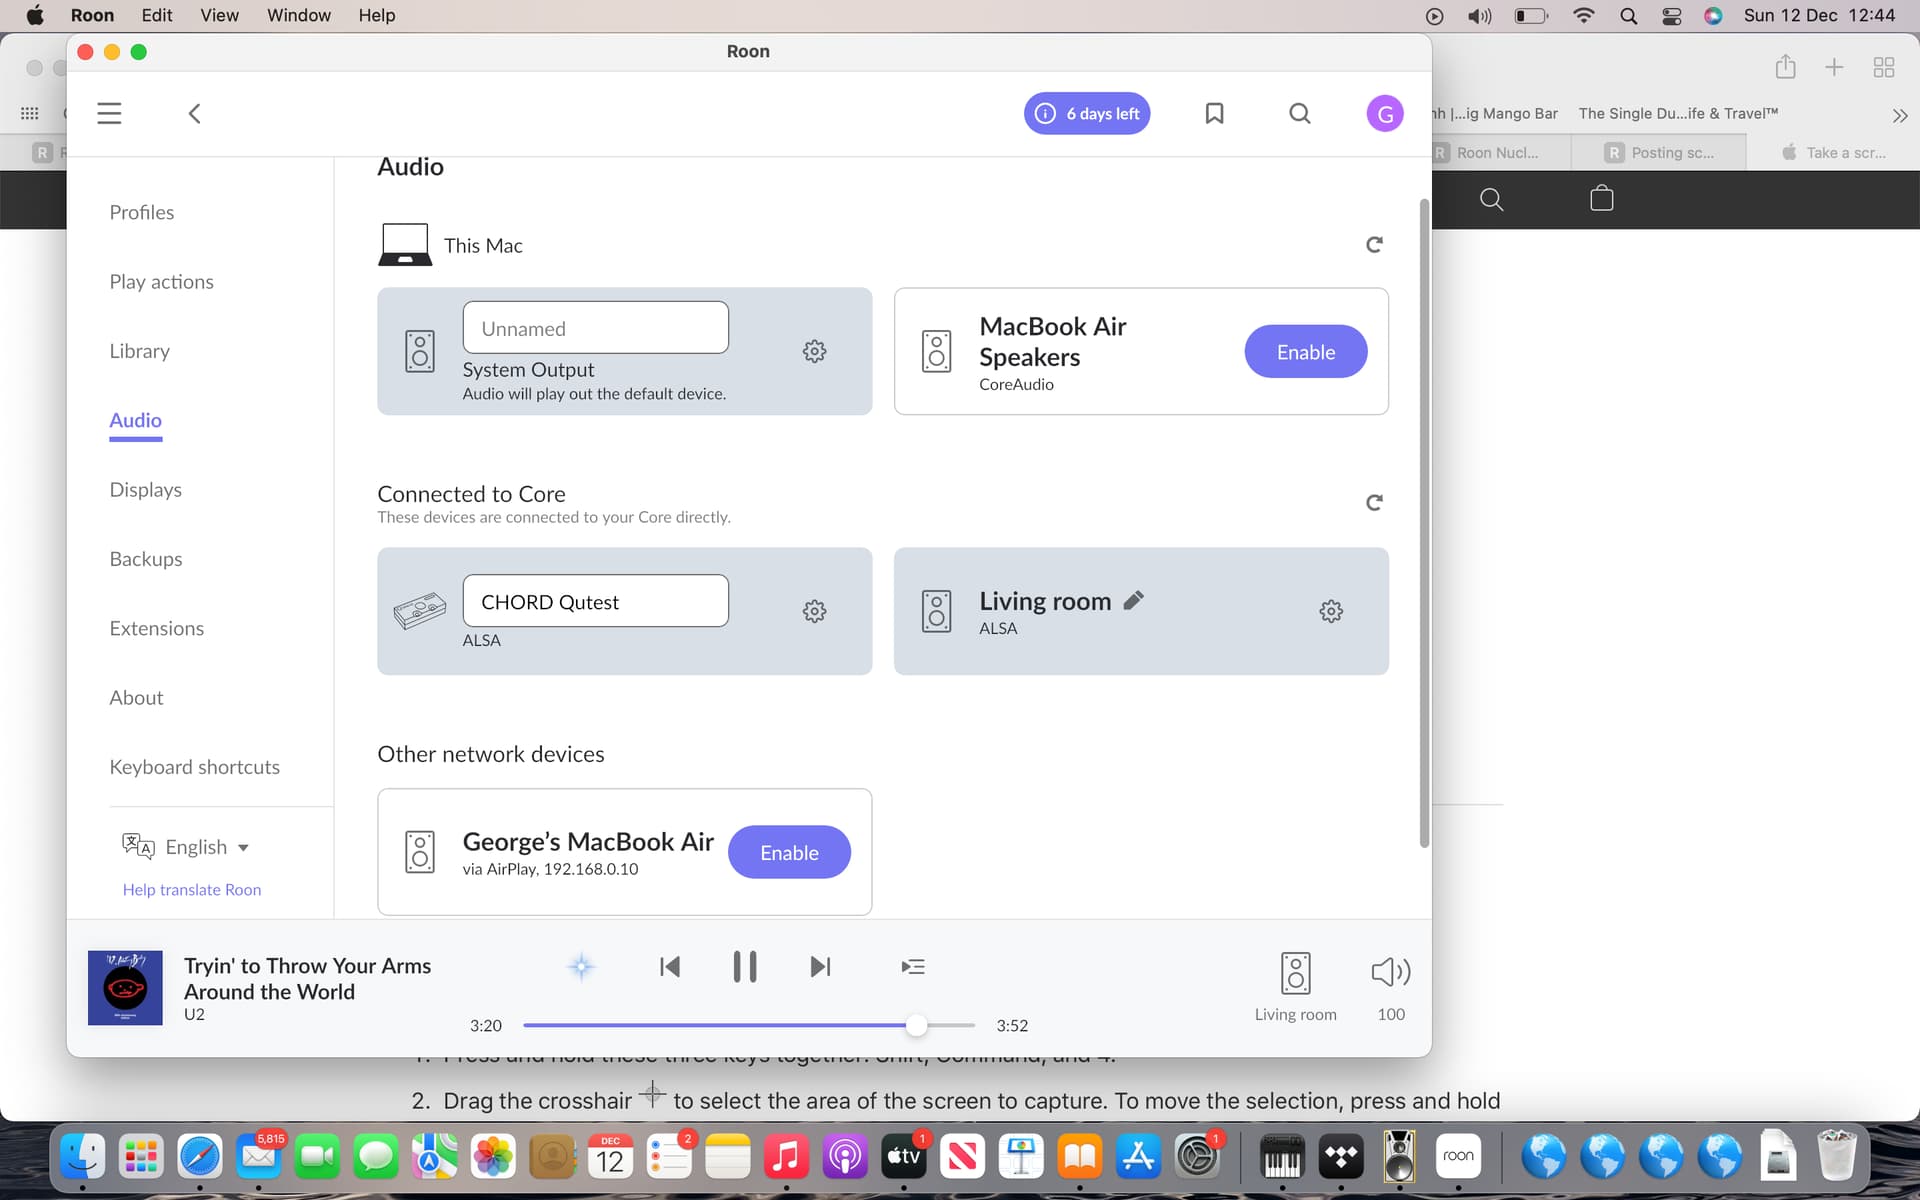The height and width of the screenshot is (1200, 1920).
Task: Skip to previous track
Action: [x=669, y=967]
